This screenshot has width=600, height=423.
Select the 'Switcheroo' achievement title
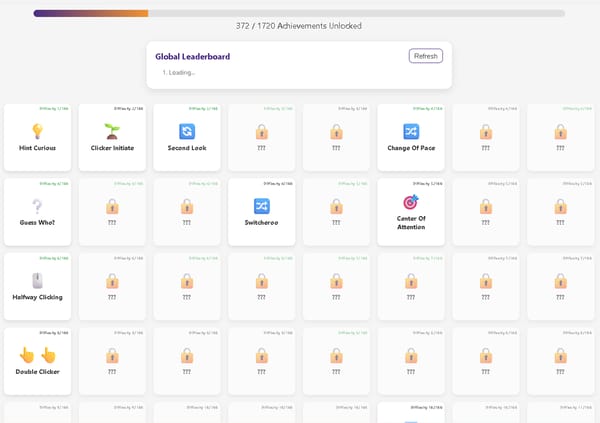click(261, 222)
